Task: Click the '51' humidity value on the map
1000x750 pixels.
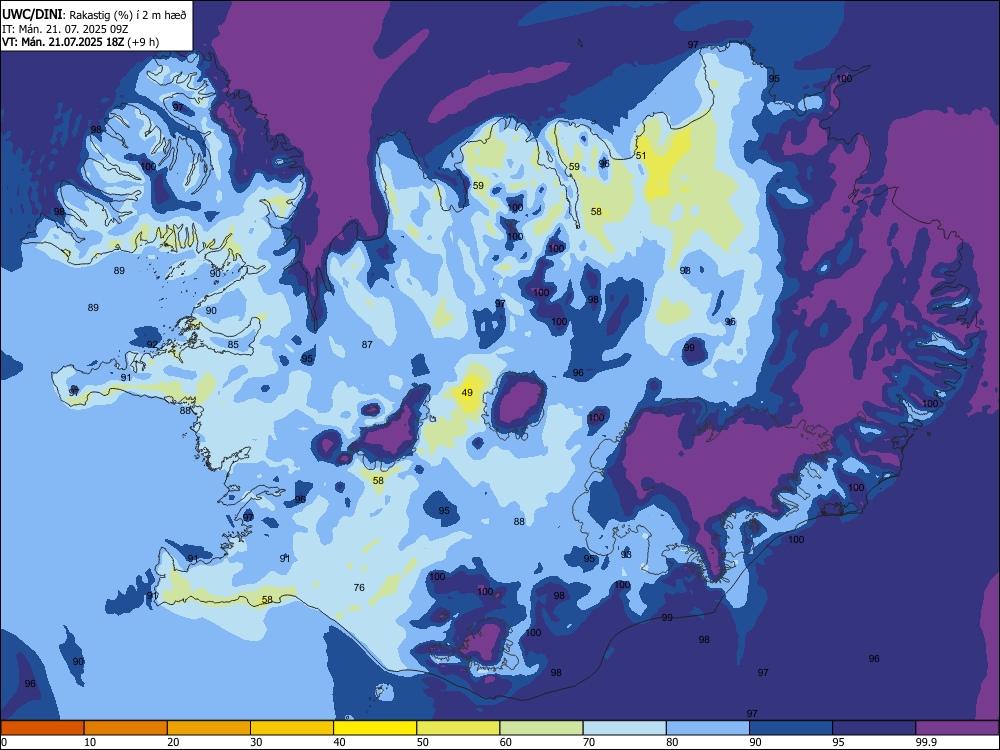Action: pyautogui.click(x=641, y=155)
